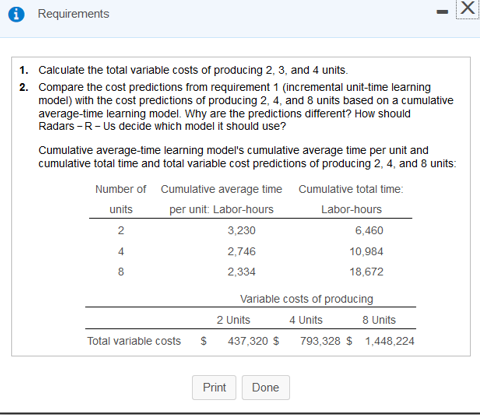Click the requirement 2 paragraph text
Viewport: 480px width, 415px height.
[x=246, y=107]
